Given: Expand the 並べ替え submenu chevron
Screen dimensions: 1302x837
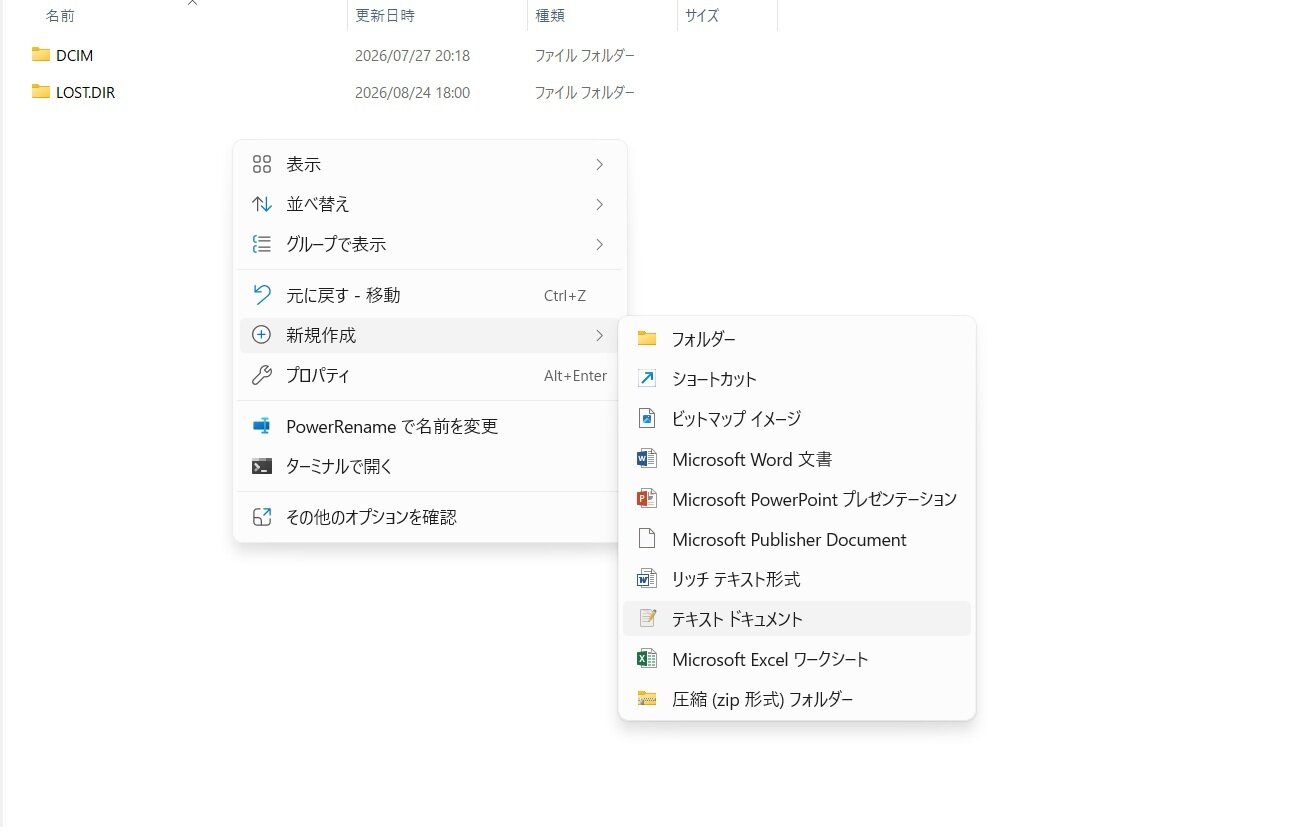Looking at the screenshot, I should (599, 204).
